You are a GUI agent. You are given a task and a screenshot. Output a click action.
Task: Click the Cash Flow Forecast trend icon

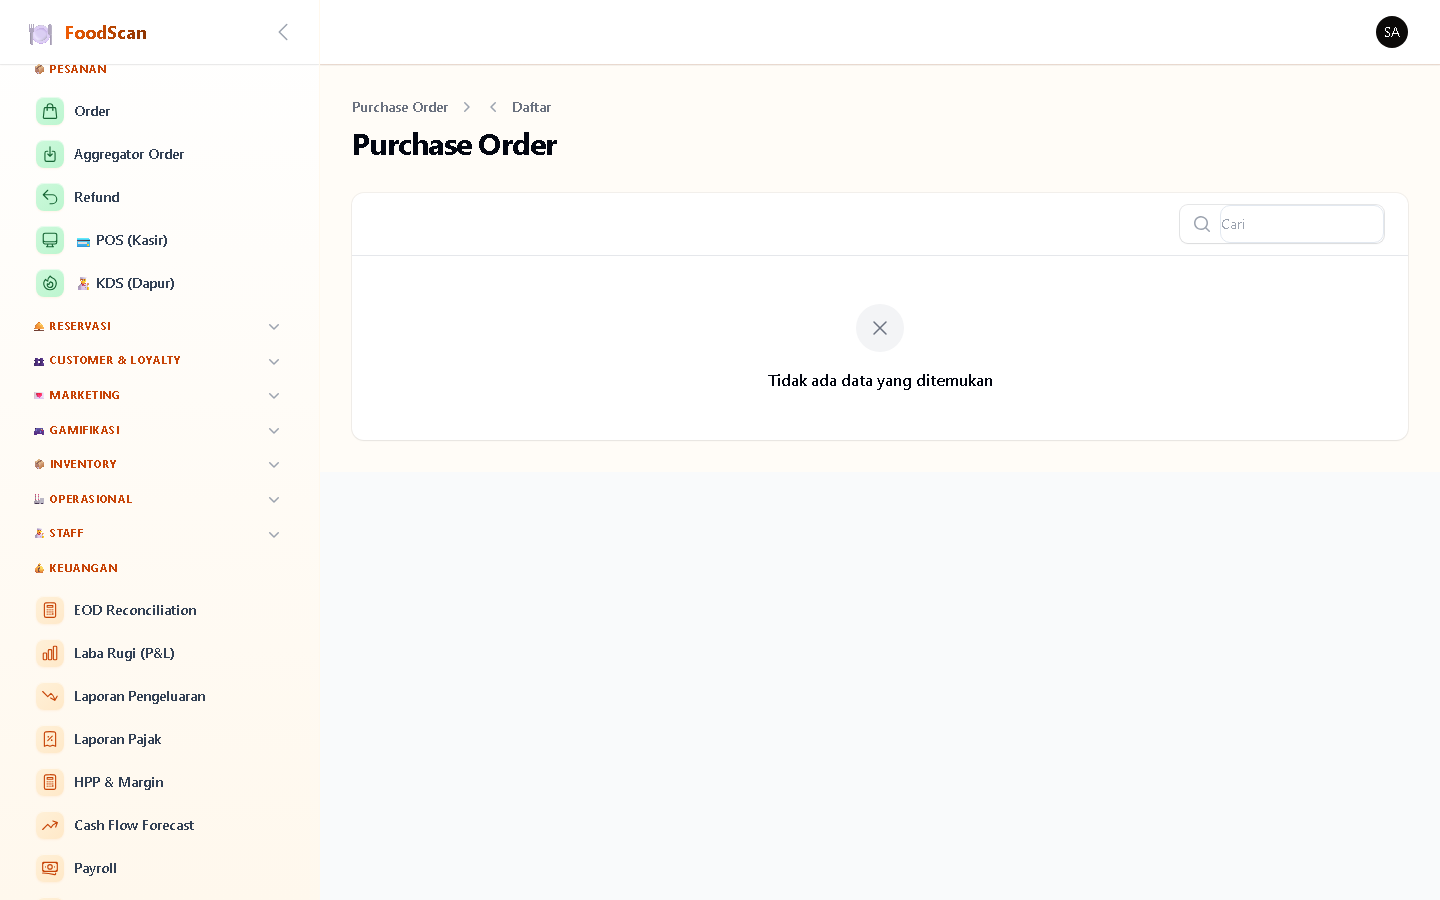(50, 825)
